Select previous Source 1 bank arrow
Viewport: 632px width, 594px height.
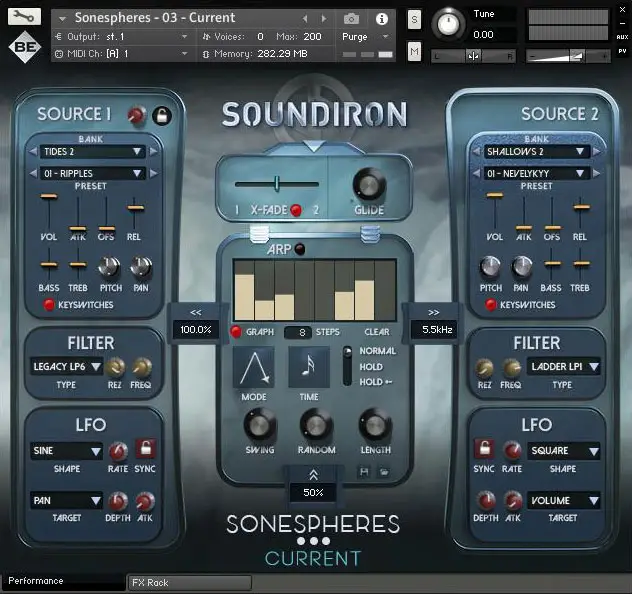click(33, 152)
